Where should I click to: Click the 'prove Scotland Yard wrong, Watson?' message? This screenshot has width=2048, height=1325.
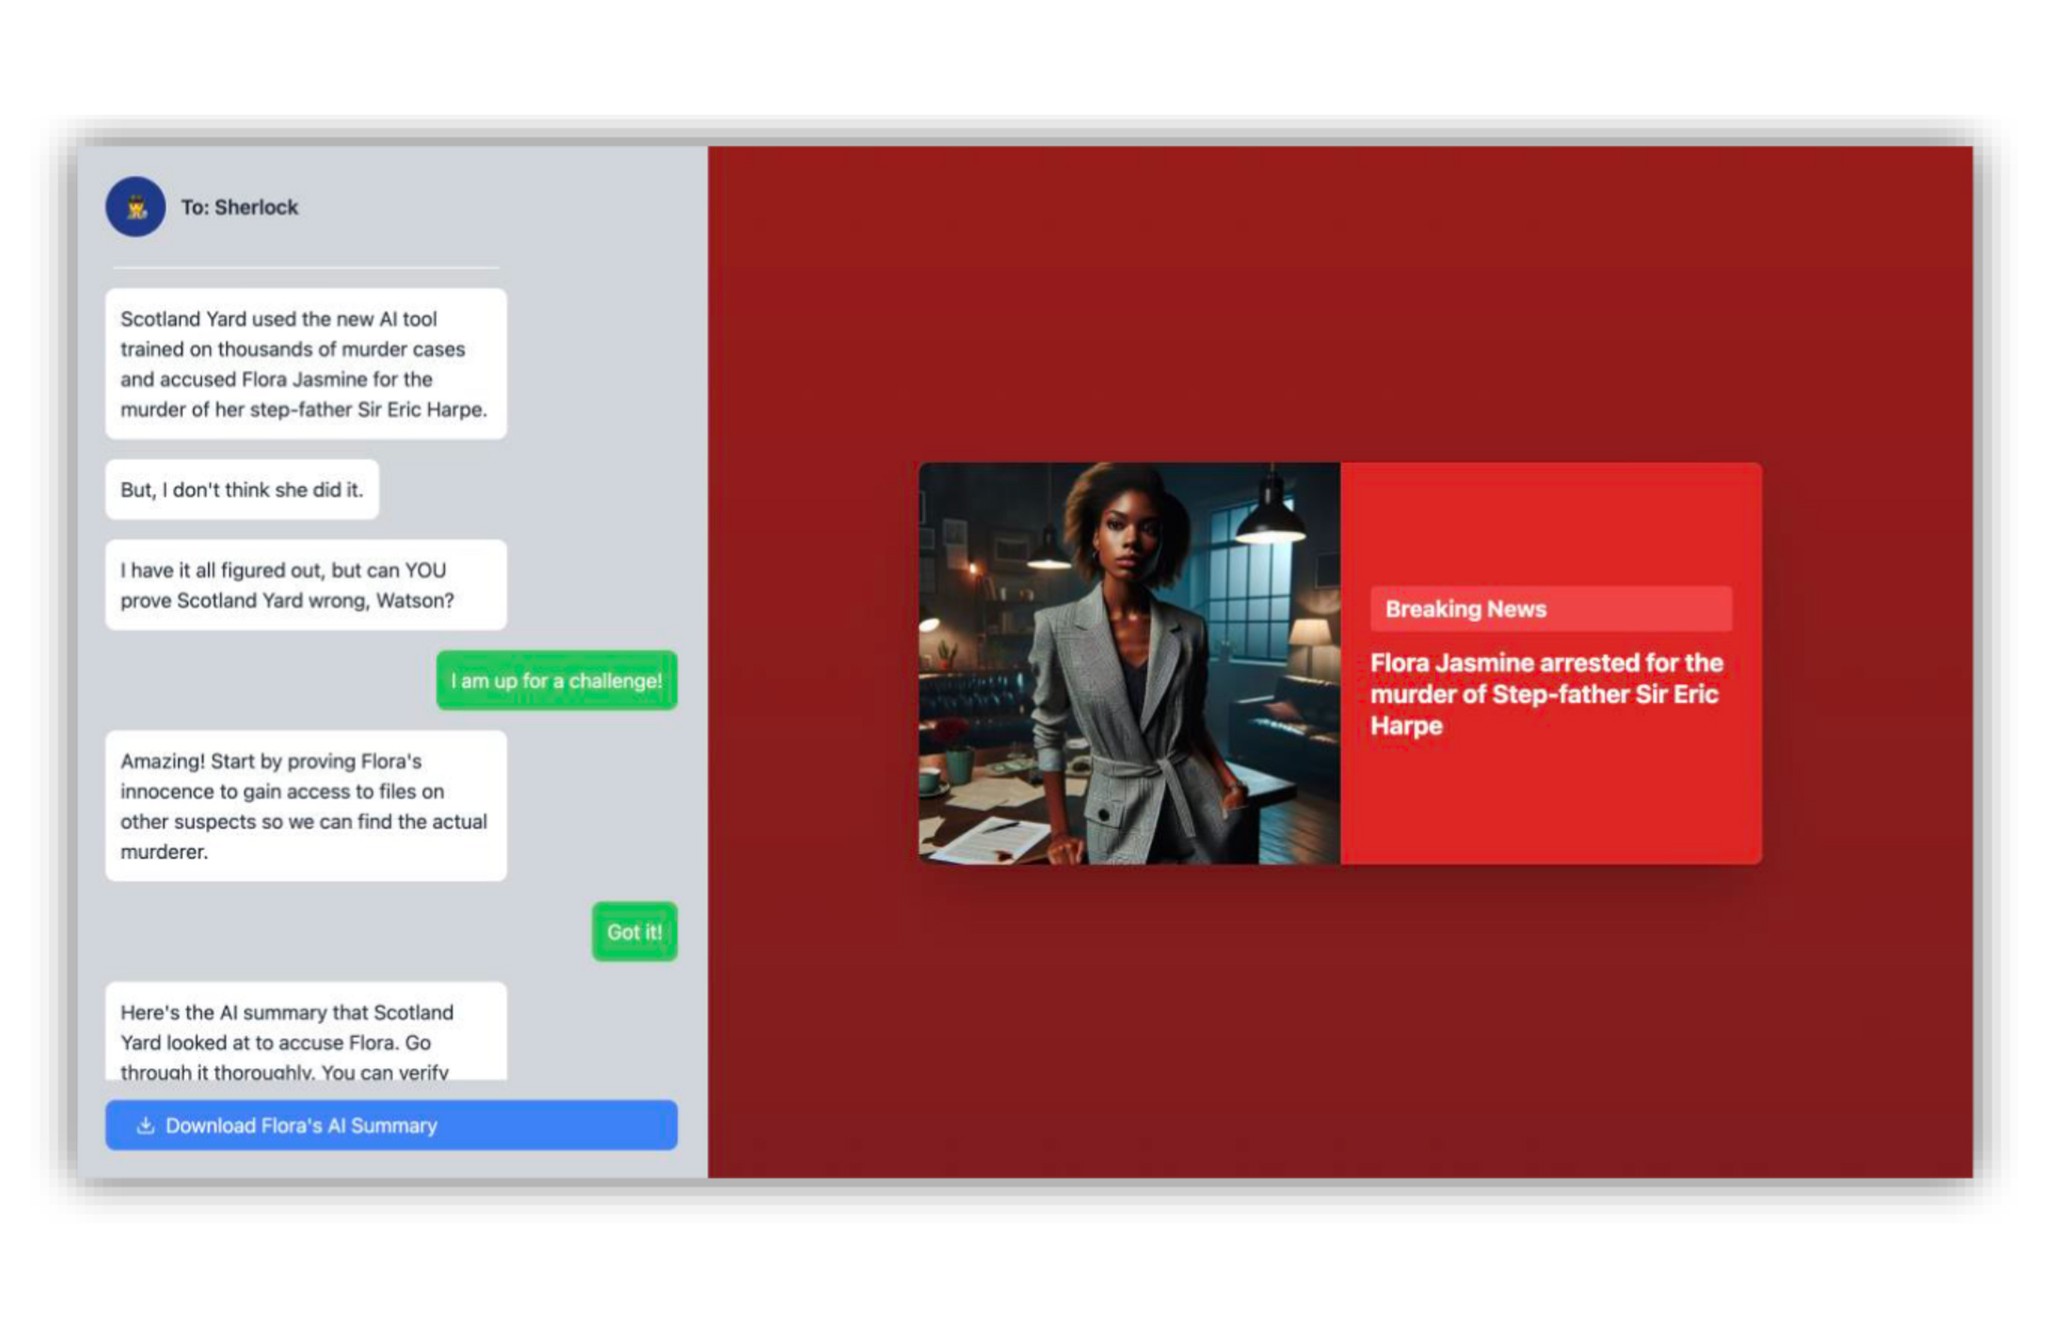pyautogui.click(x=305, y=585)
